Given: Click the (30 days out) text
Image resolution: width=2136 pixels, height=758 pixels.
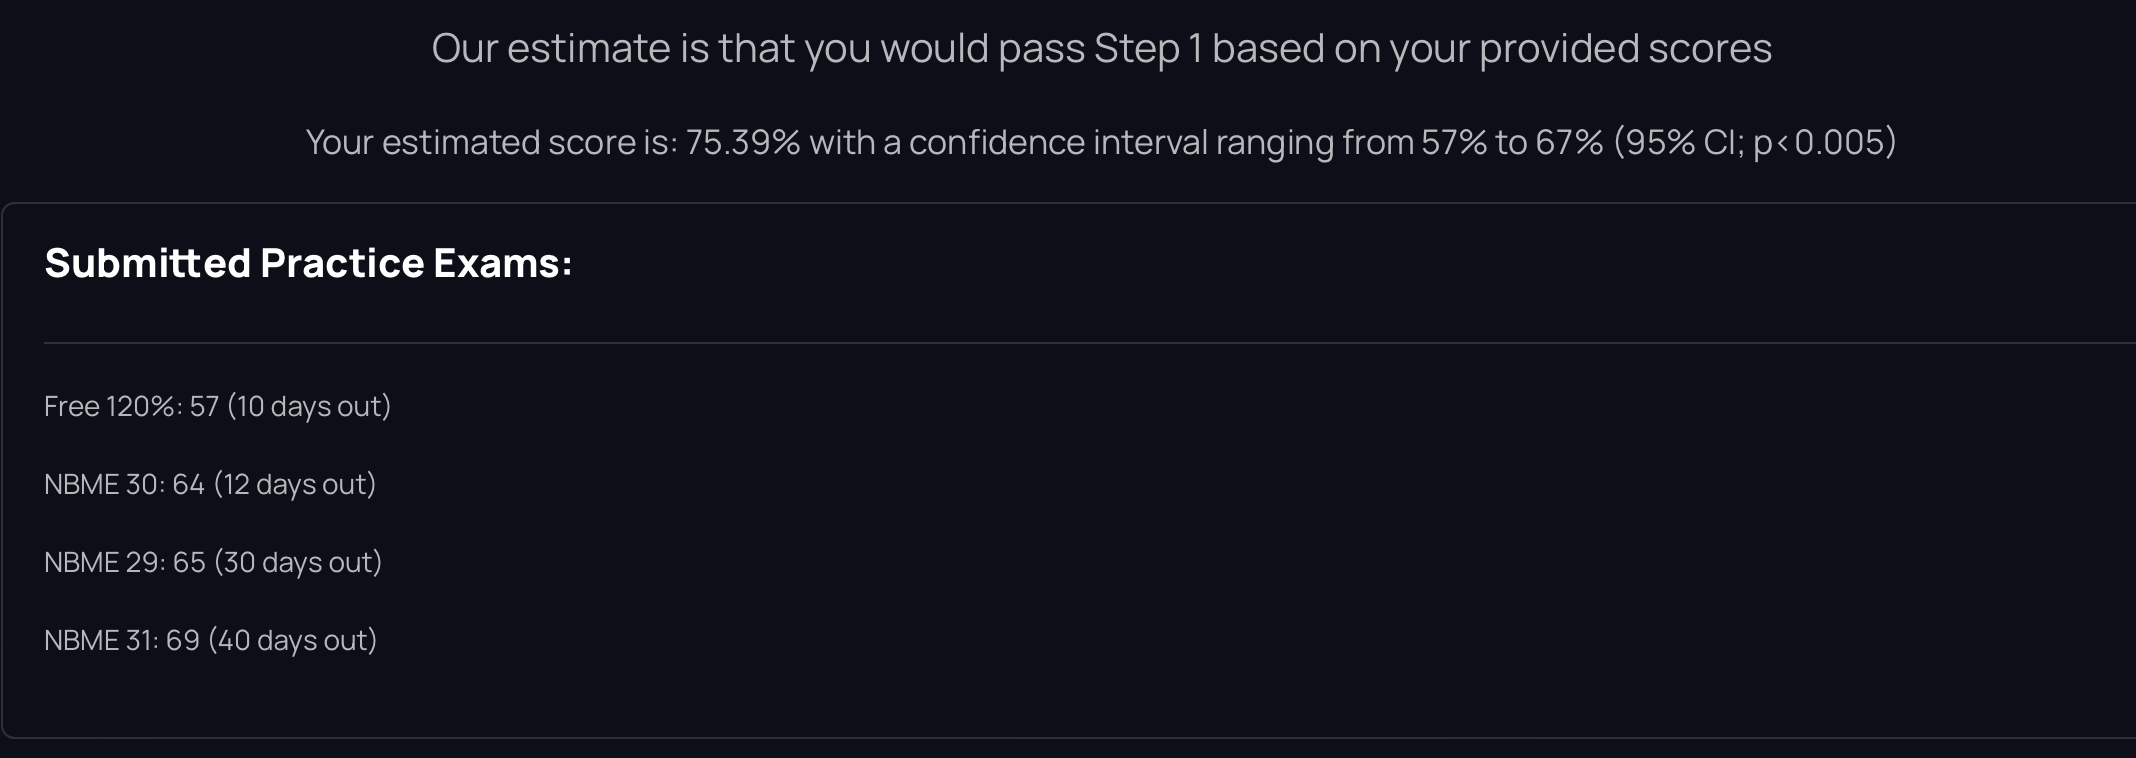Looking at the screenshot, I should pyautogui.click(x=298, y=562).
